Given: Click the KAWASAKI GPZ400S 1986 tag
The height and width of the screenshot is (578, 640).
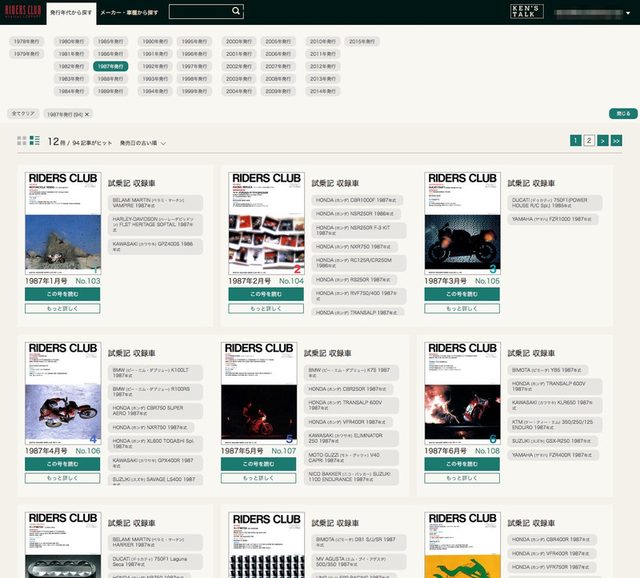Looking at the screenshot, I should coord(155,247).
